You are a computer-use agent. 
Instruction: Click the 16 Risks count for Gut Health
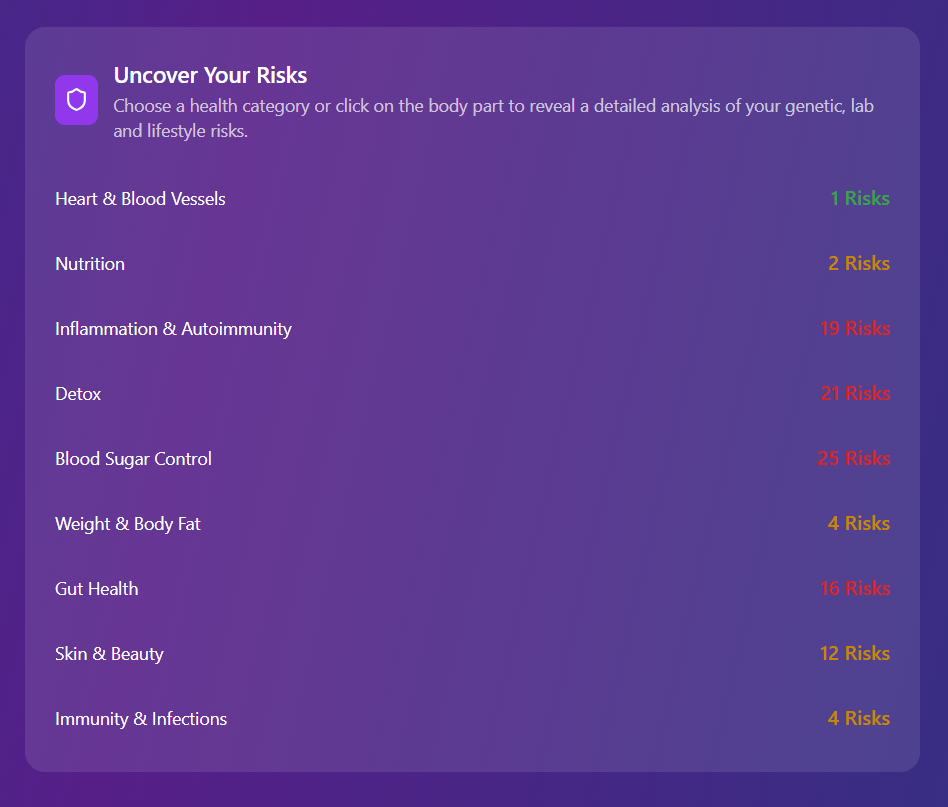pyautogui.click(x=854, y=588)
